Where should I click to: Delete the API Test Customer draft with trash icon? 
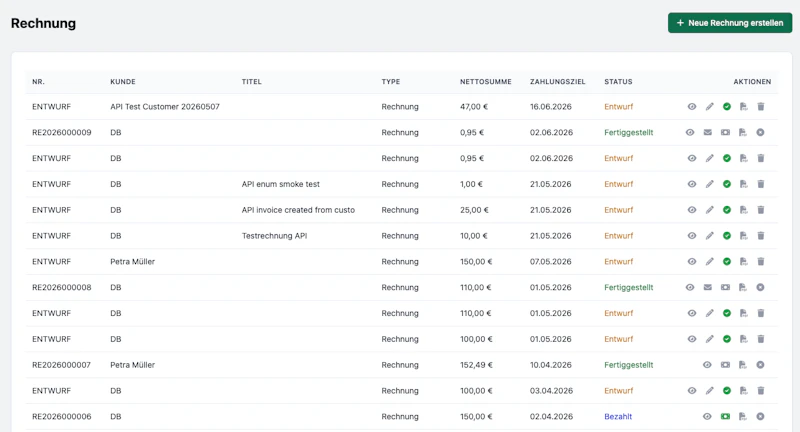pos(761,107)
